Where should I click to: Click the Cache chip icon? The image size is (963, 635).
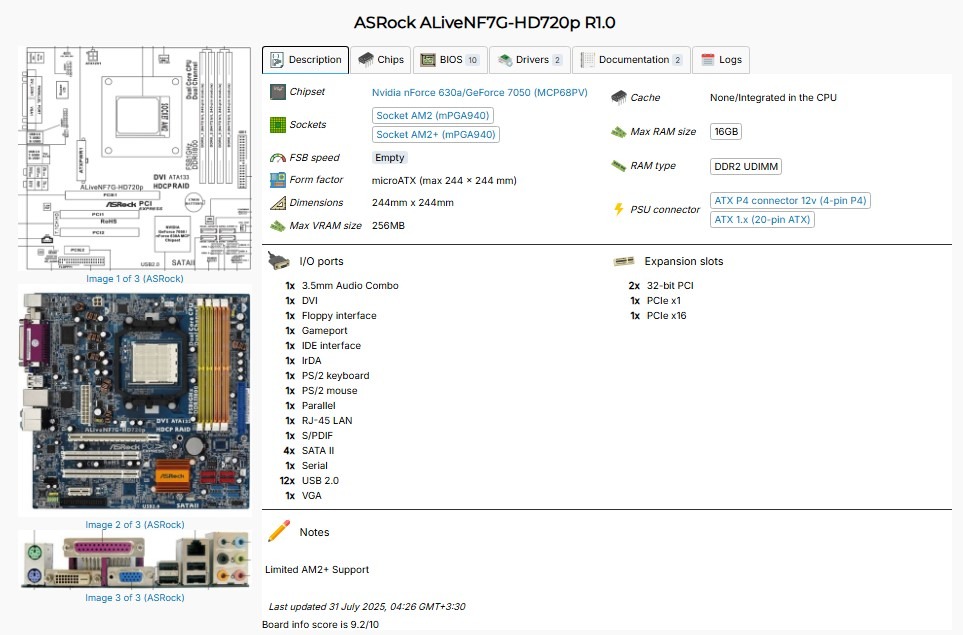point(618,97)
